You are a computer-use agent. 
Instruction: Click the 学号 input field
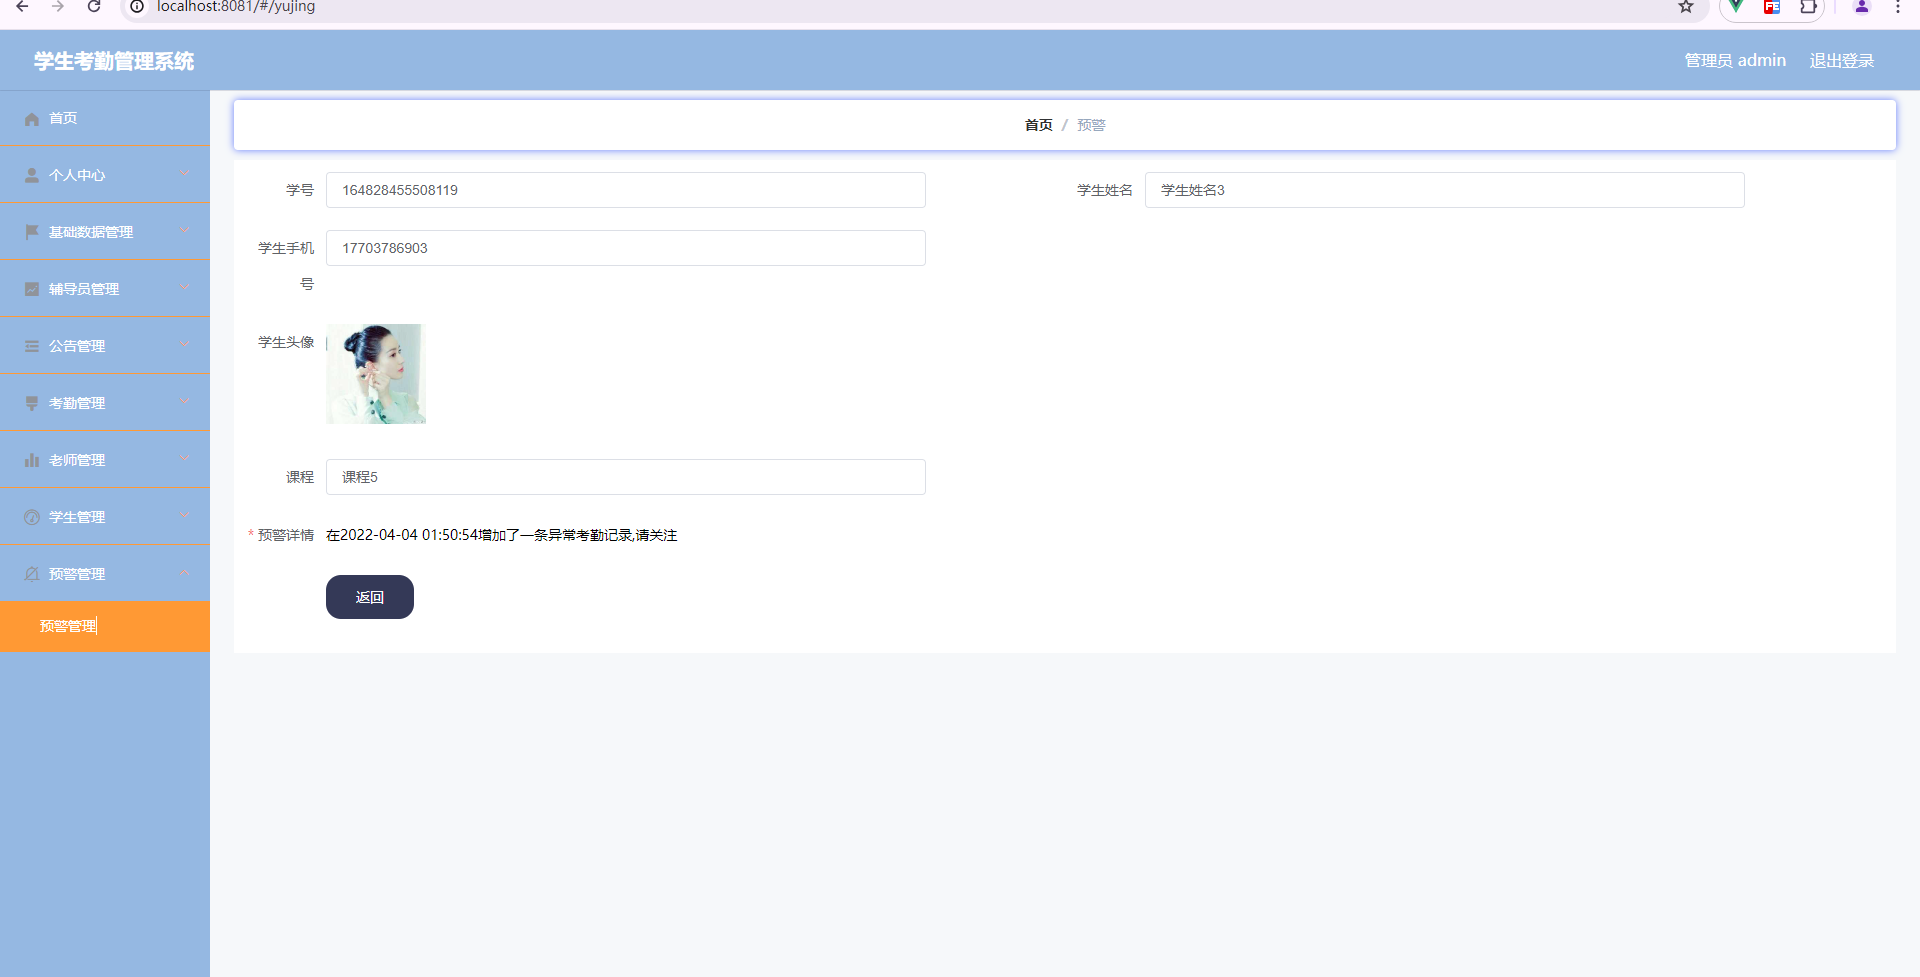(x=626, y=190)
